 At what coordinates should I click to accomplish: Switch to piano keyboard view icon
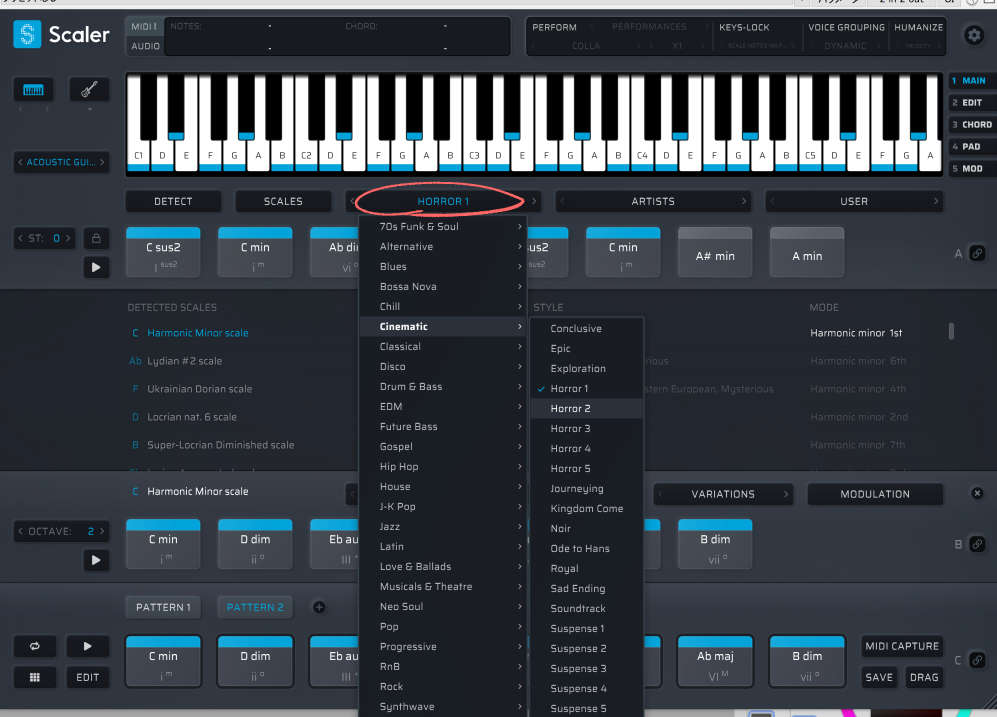(33, 90)
